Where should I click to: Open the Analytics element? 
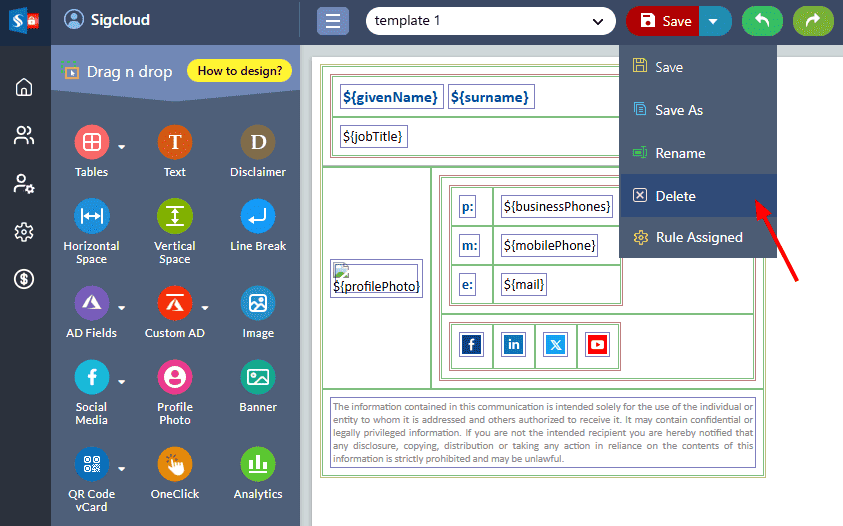[x=258, y=464]
